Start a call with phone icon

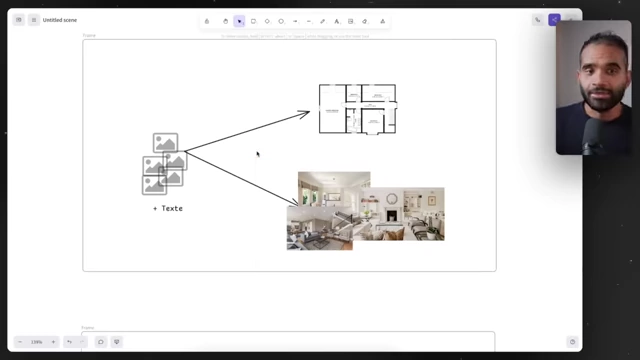[x=538, y=20]
